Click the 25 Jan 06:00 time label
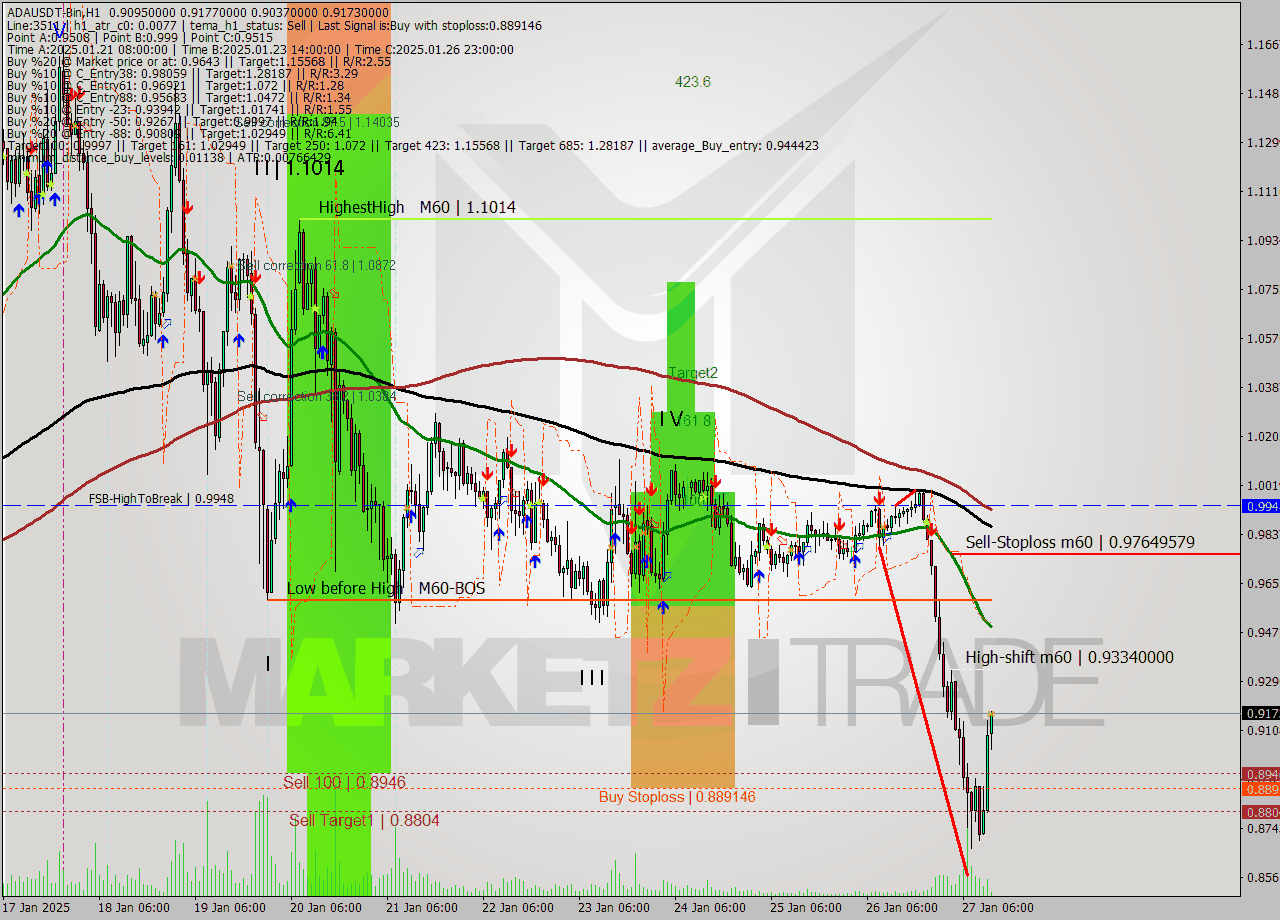This screenshot has height=920, width=1280. (x=805, y=908)
